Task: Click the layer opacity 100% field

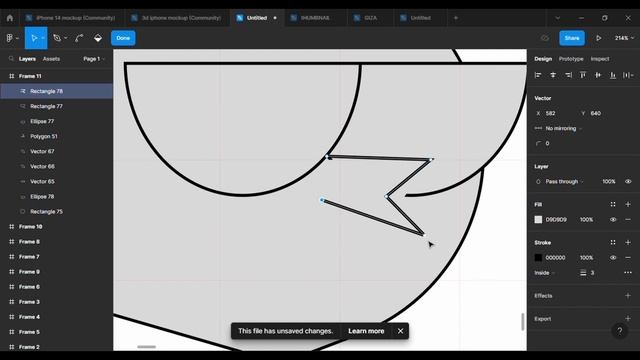Action: (x=609, y=182)
